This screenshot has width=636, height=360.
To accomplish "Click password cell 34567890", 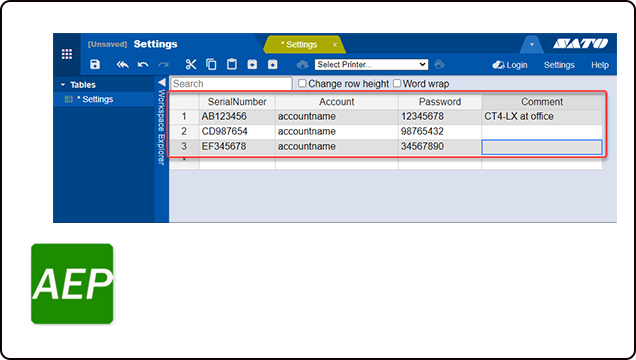I will pos(440,147).
